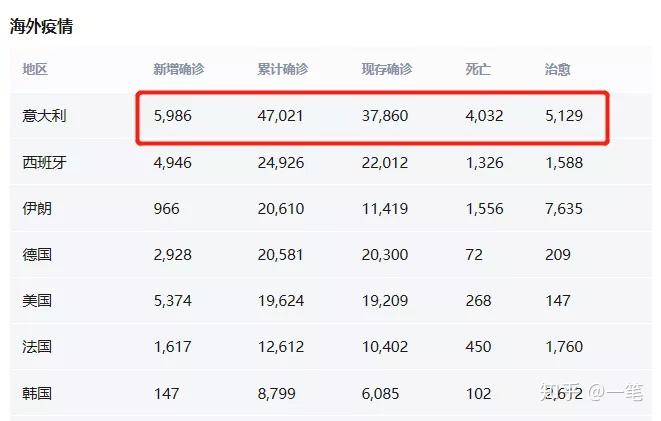
Task: Click on the 德国 row name
Action: pos(37,254)
